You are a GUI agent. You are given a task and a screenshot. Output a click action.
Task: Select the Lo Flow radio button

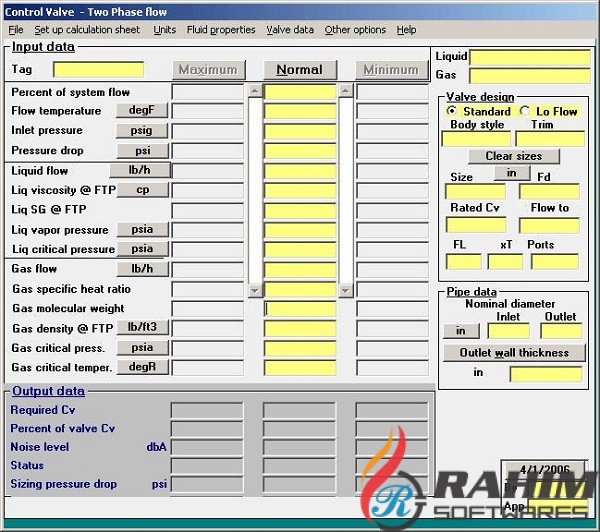point(526,111)
